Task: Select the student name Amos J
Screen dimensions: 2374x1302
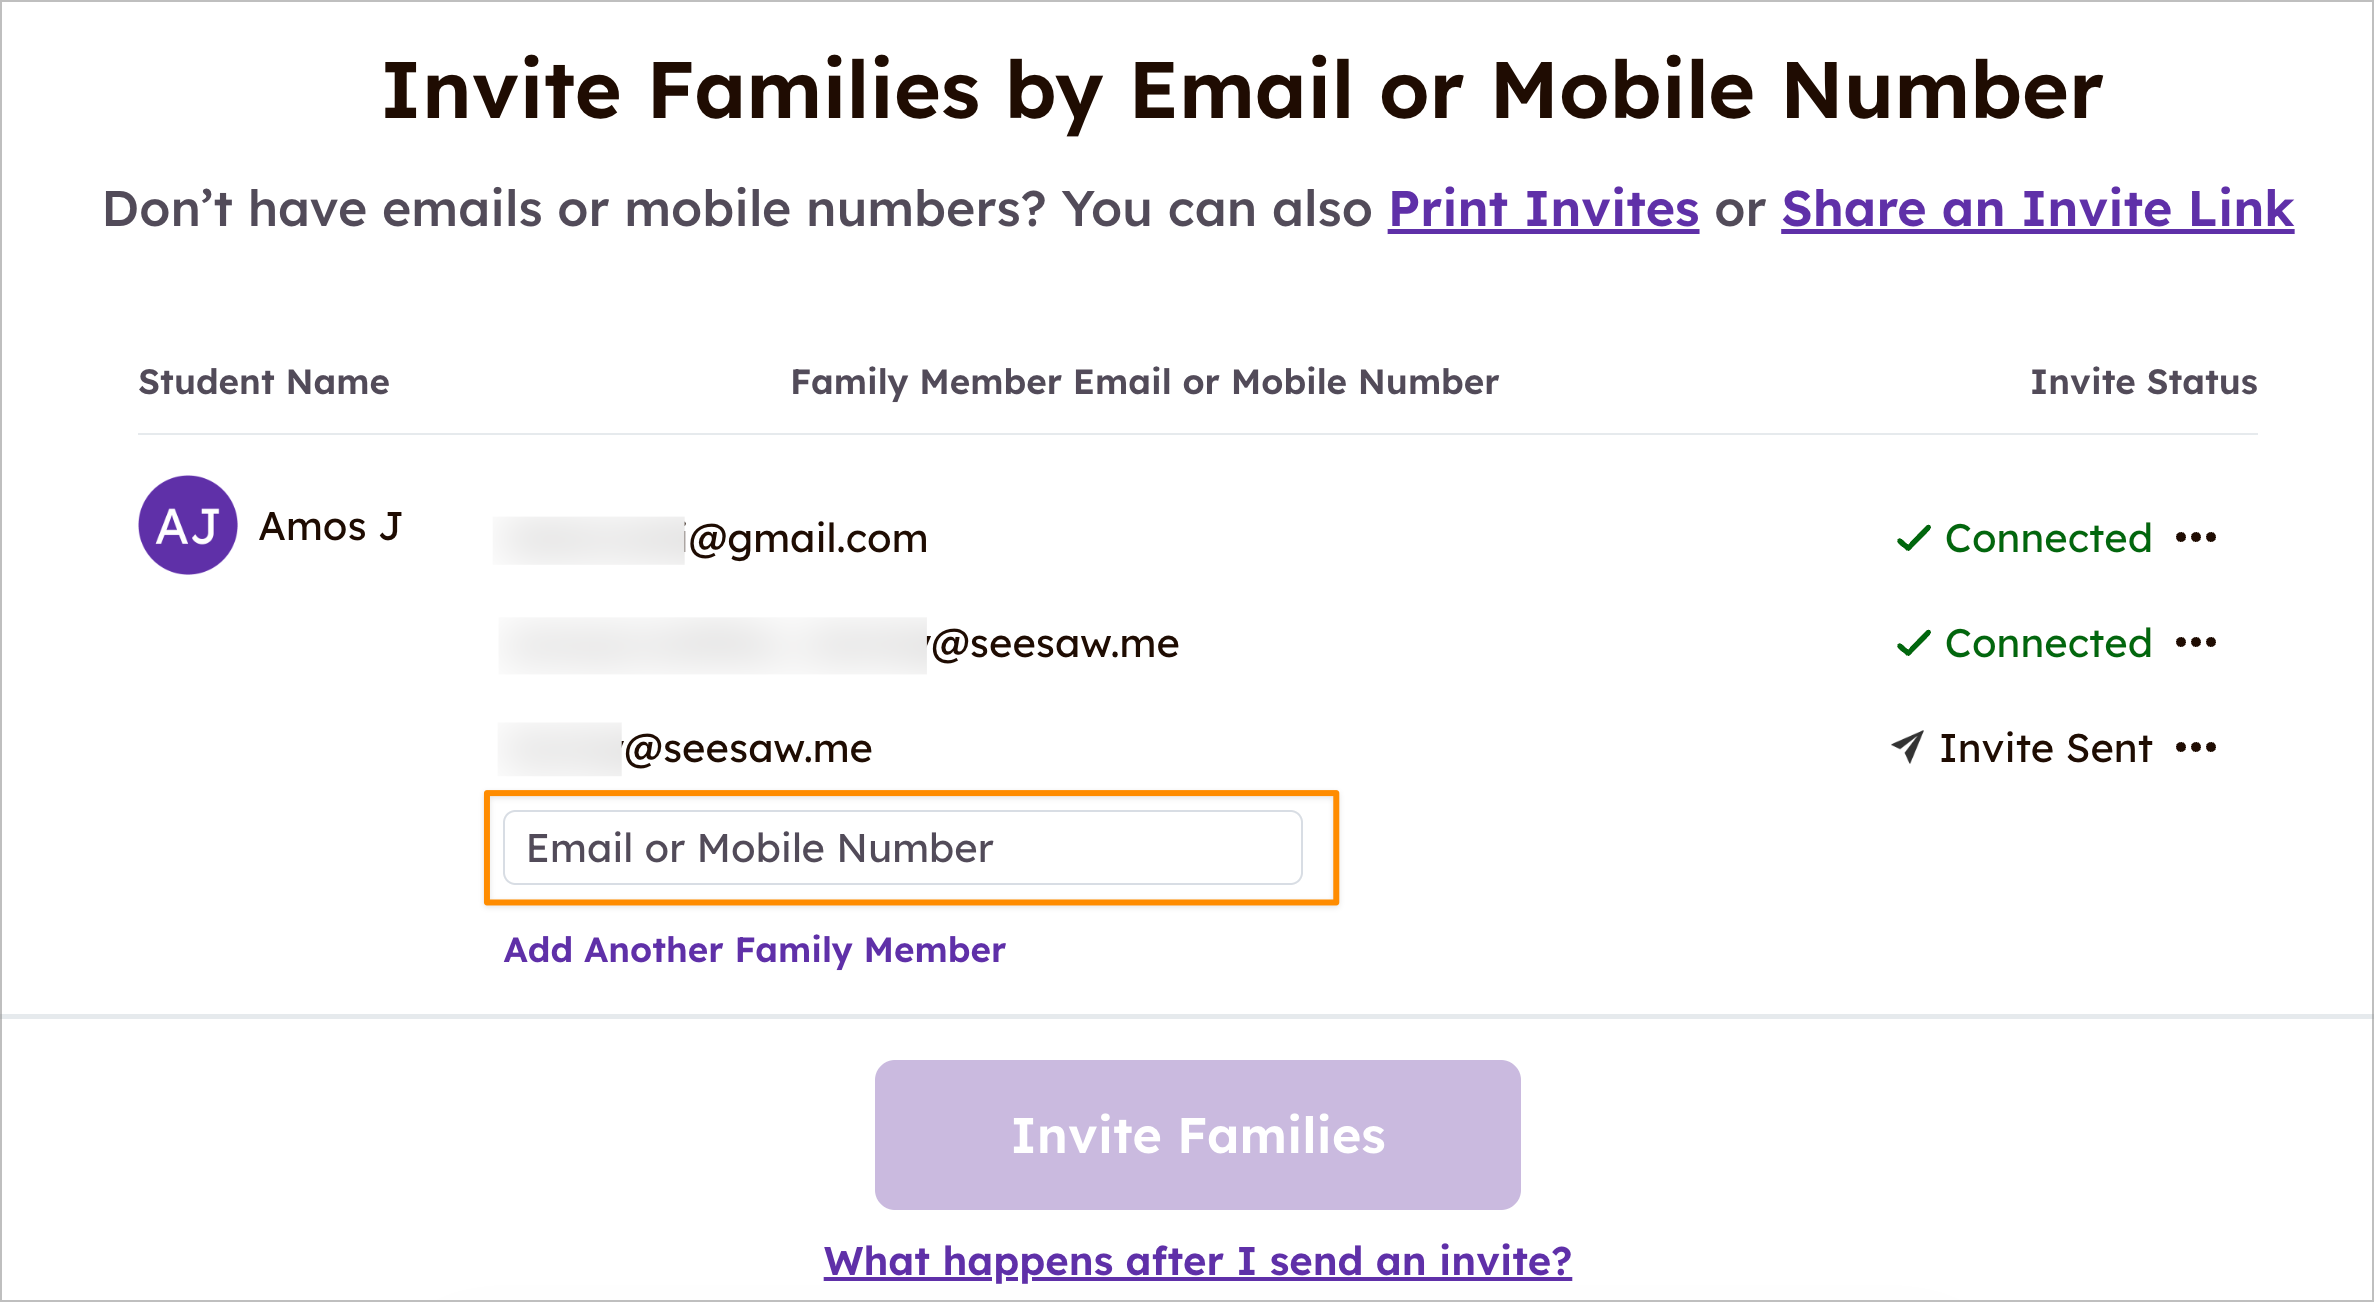Action: 330,526
